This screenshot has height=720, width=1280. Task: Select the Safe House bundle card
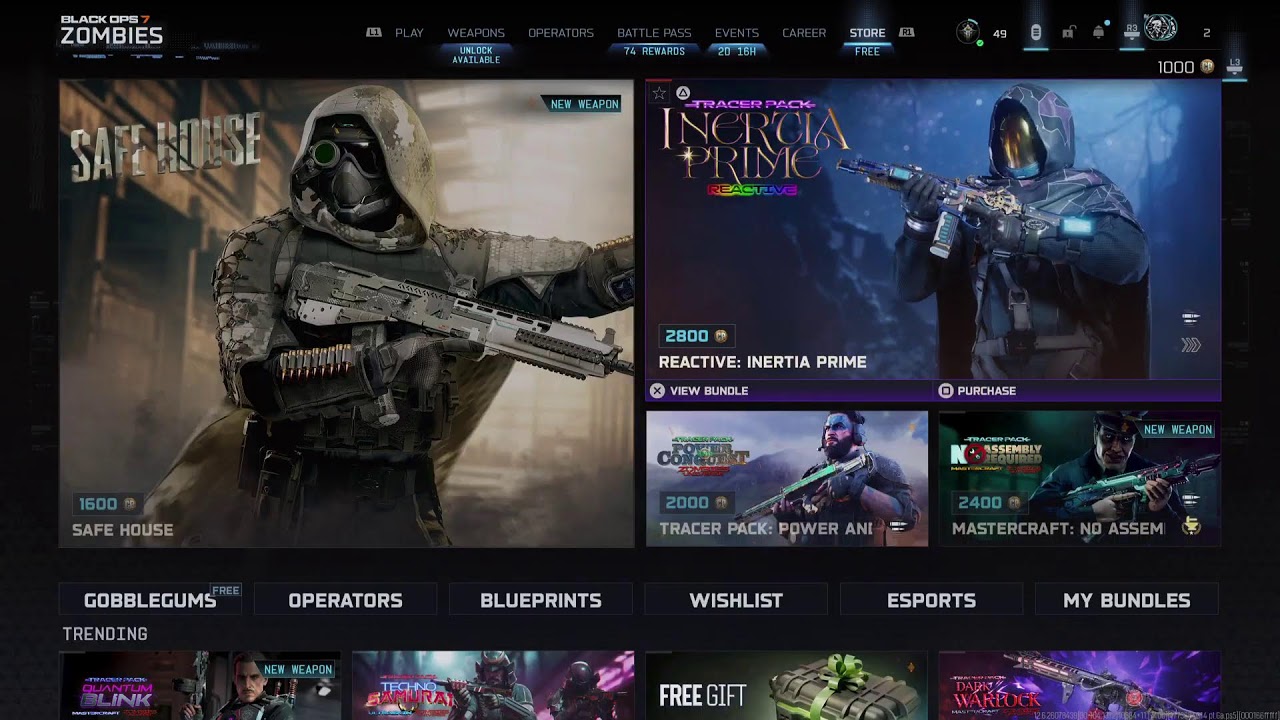click(346, 313)
